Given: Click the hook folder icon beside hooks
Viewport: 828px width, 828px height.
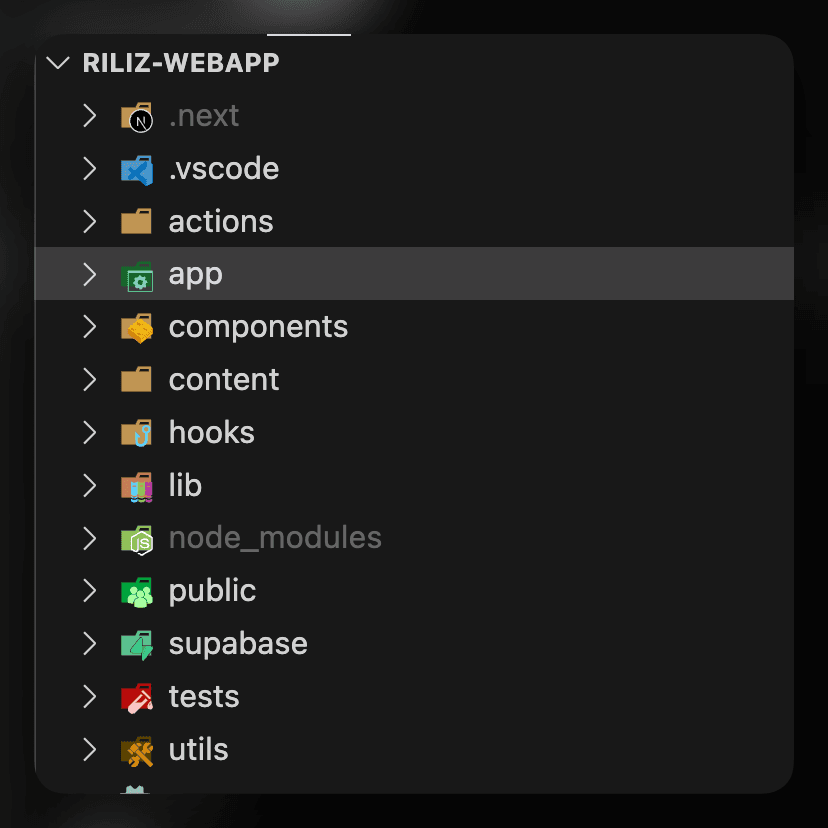Looking at the screenshot, I should 136,434.
